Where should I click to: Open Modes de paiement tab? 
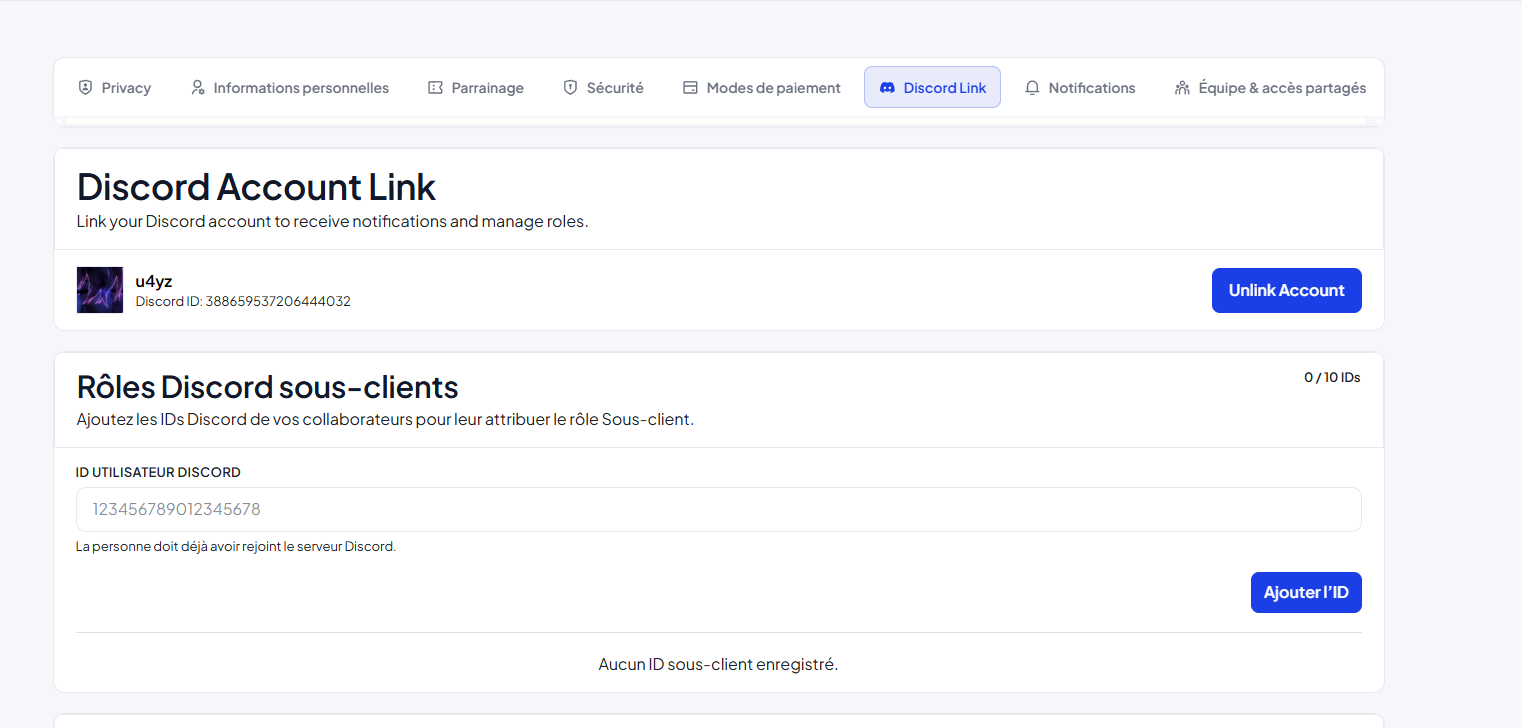pyautogui.click(x=762, y=88)
